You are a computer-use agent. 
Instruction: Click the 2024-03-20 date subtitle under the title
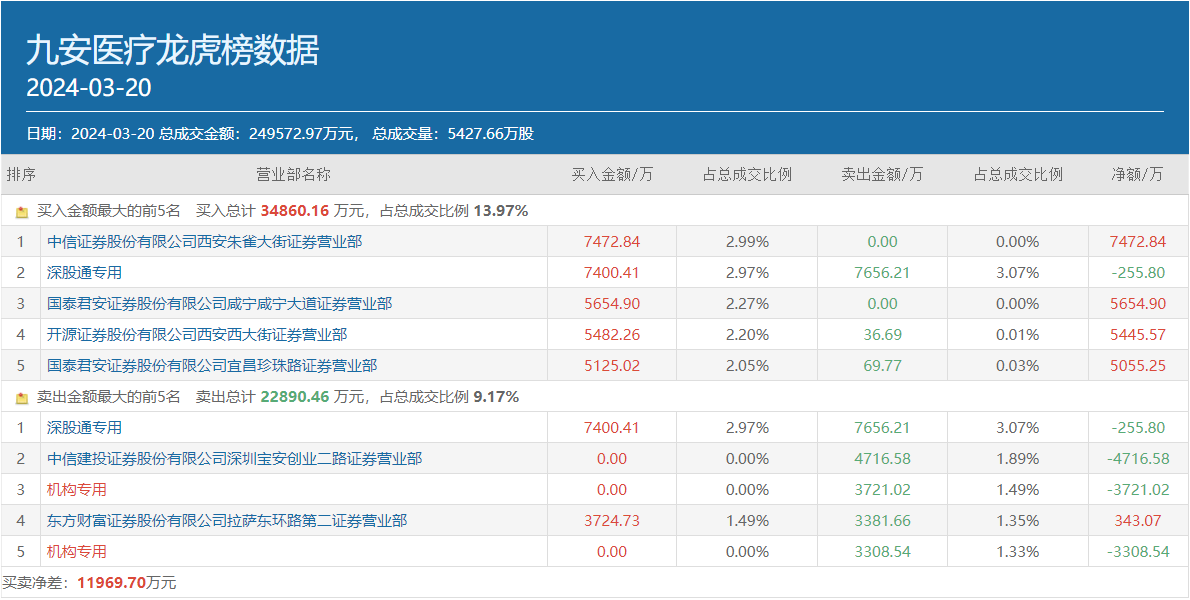(x=89, y=89)
